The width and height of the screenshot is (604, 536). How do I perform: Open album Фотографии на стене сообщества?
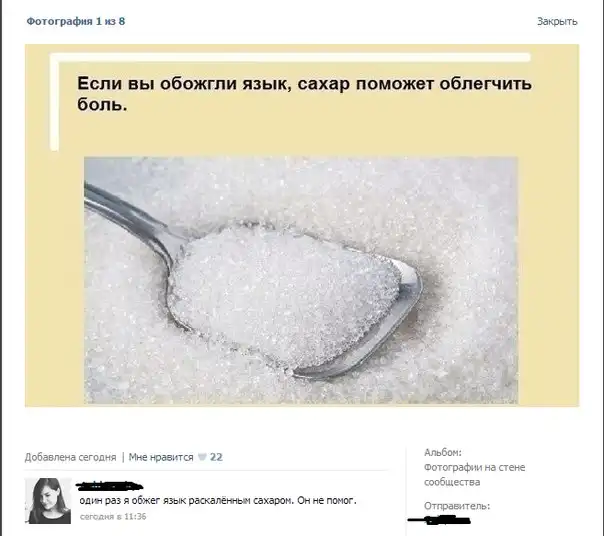coord(475,474)
